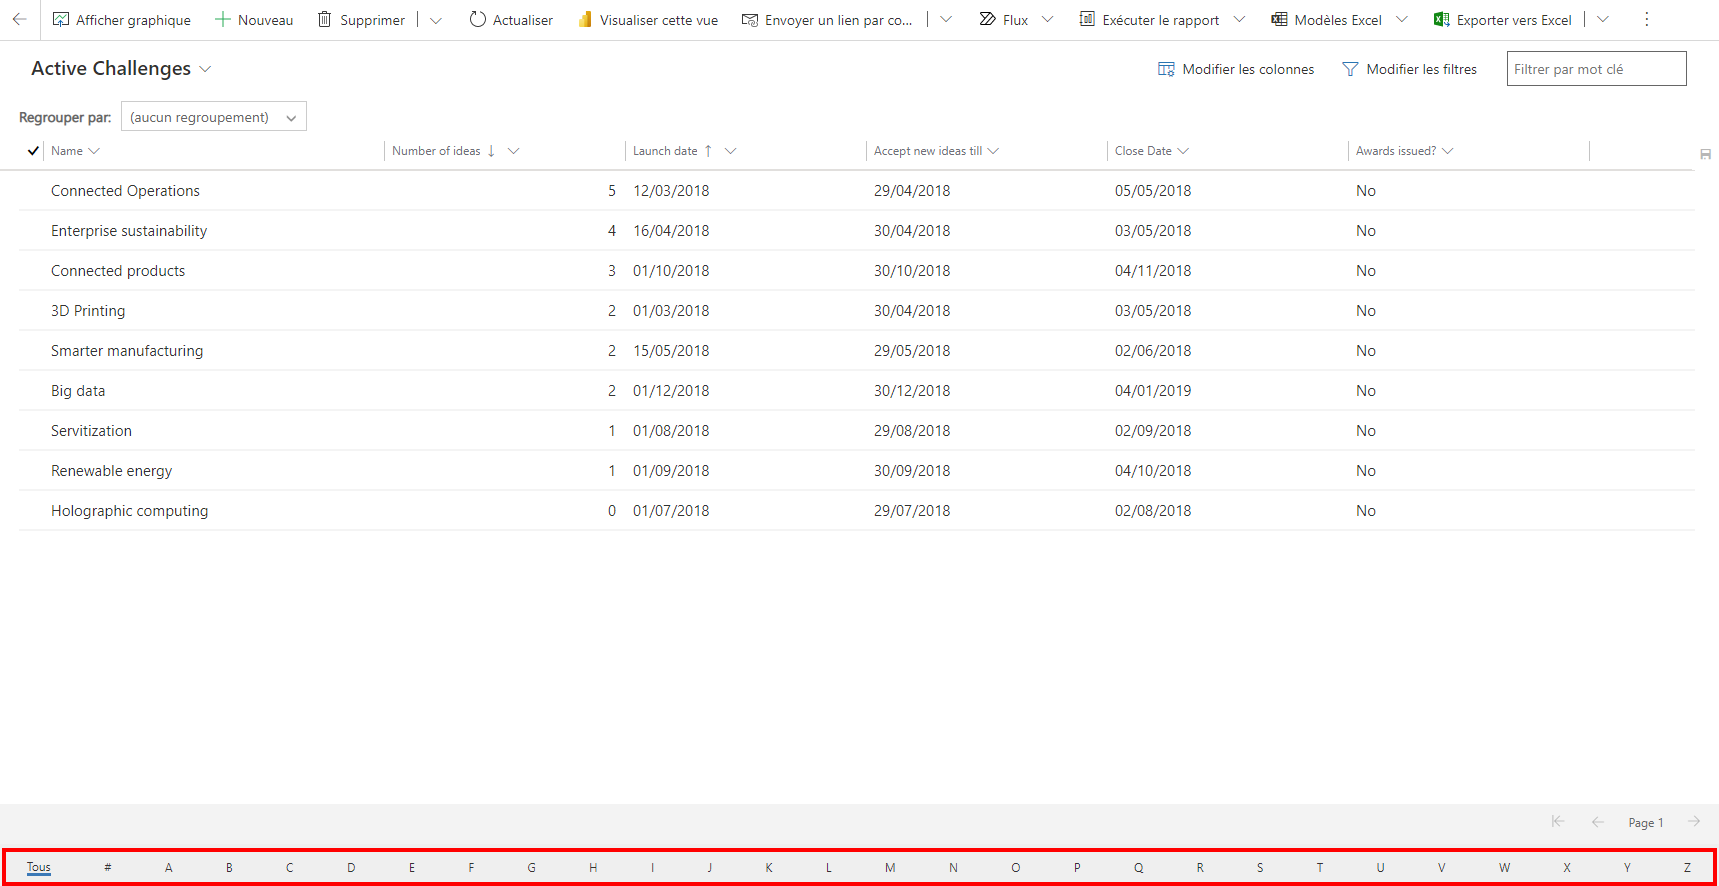Open the Enterprise sustainability record

(129, 231)
